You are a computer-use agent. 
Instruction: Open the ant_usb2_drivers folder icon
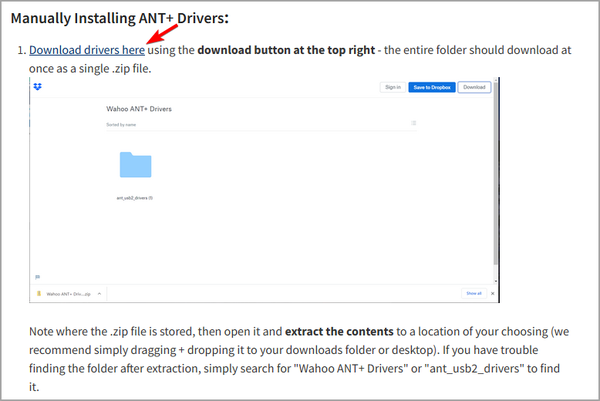(x=135, y=165)
